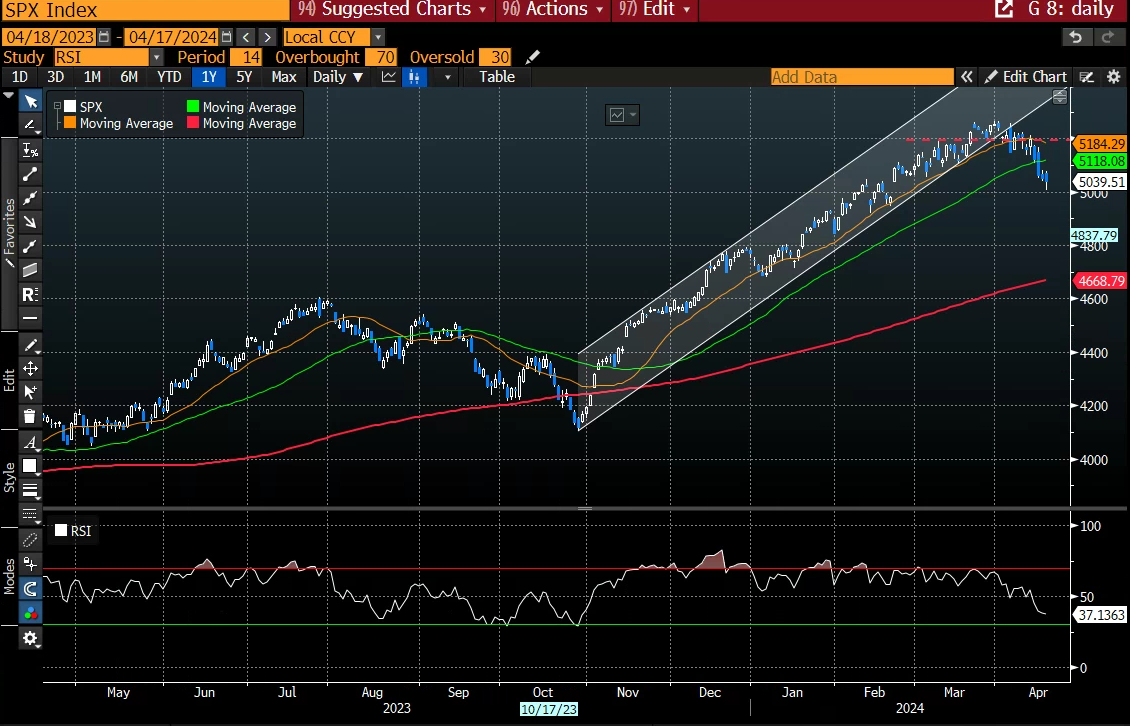
Task: Select the parallel channel tool
Action: [30, 270]
